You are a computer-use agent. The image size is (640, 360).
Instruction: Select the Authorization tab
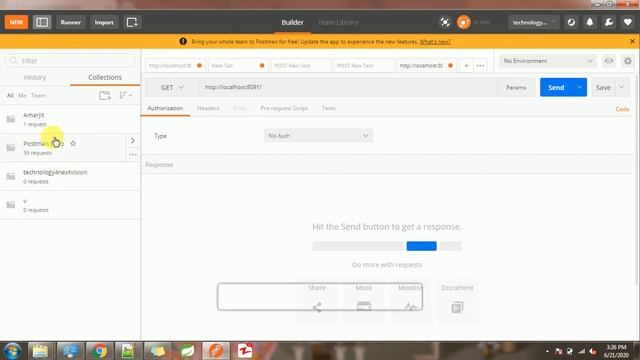tap(165, 108)
